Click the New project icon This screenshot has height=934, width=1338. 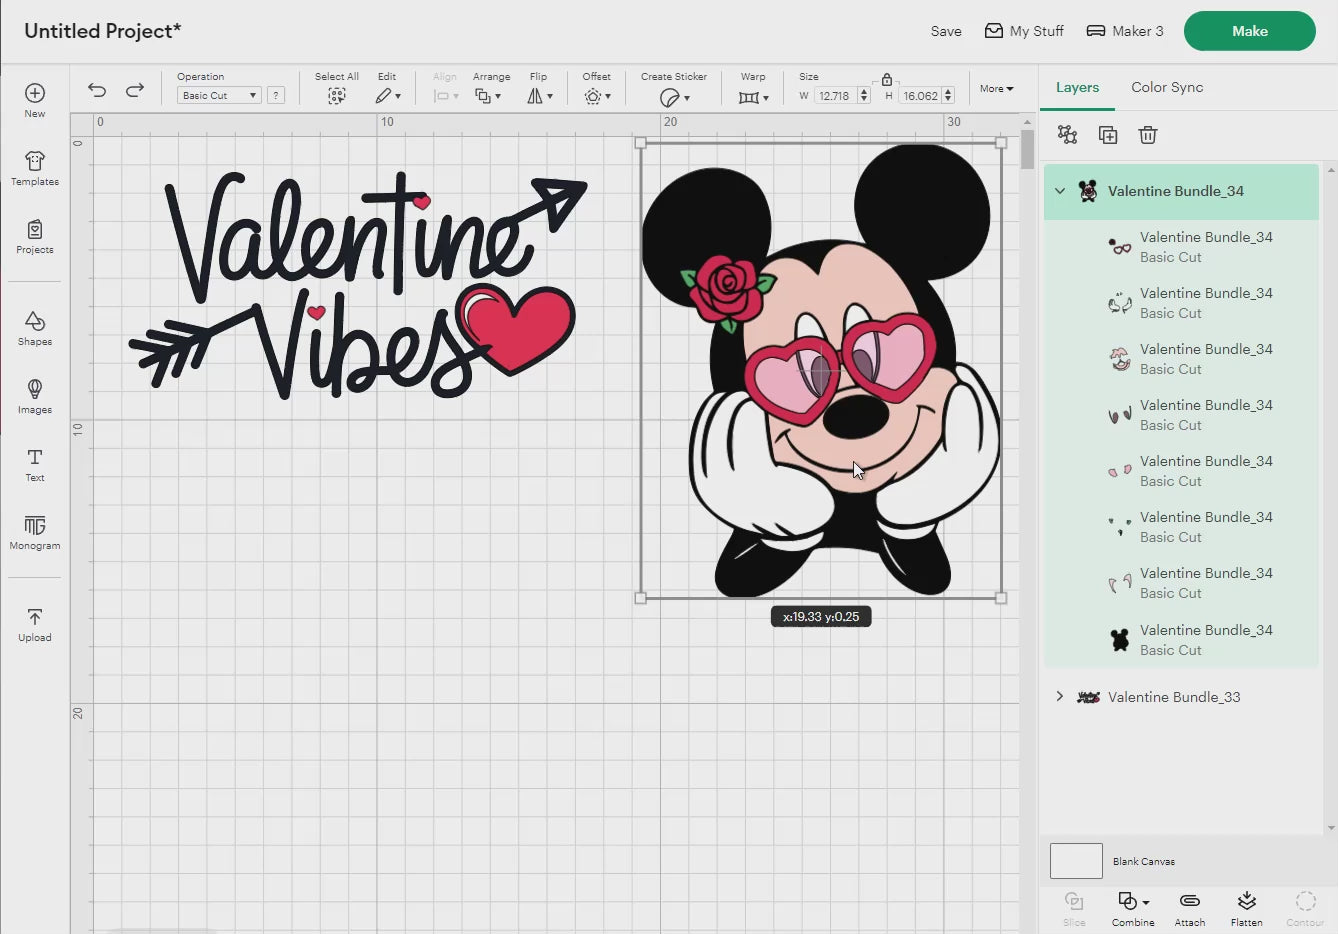tap(35, 93)
